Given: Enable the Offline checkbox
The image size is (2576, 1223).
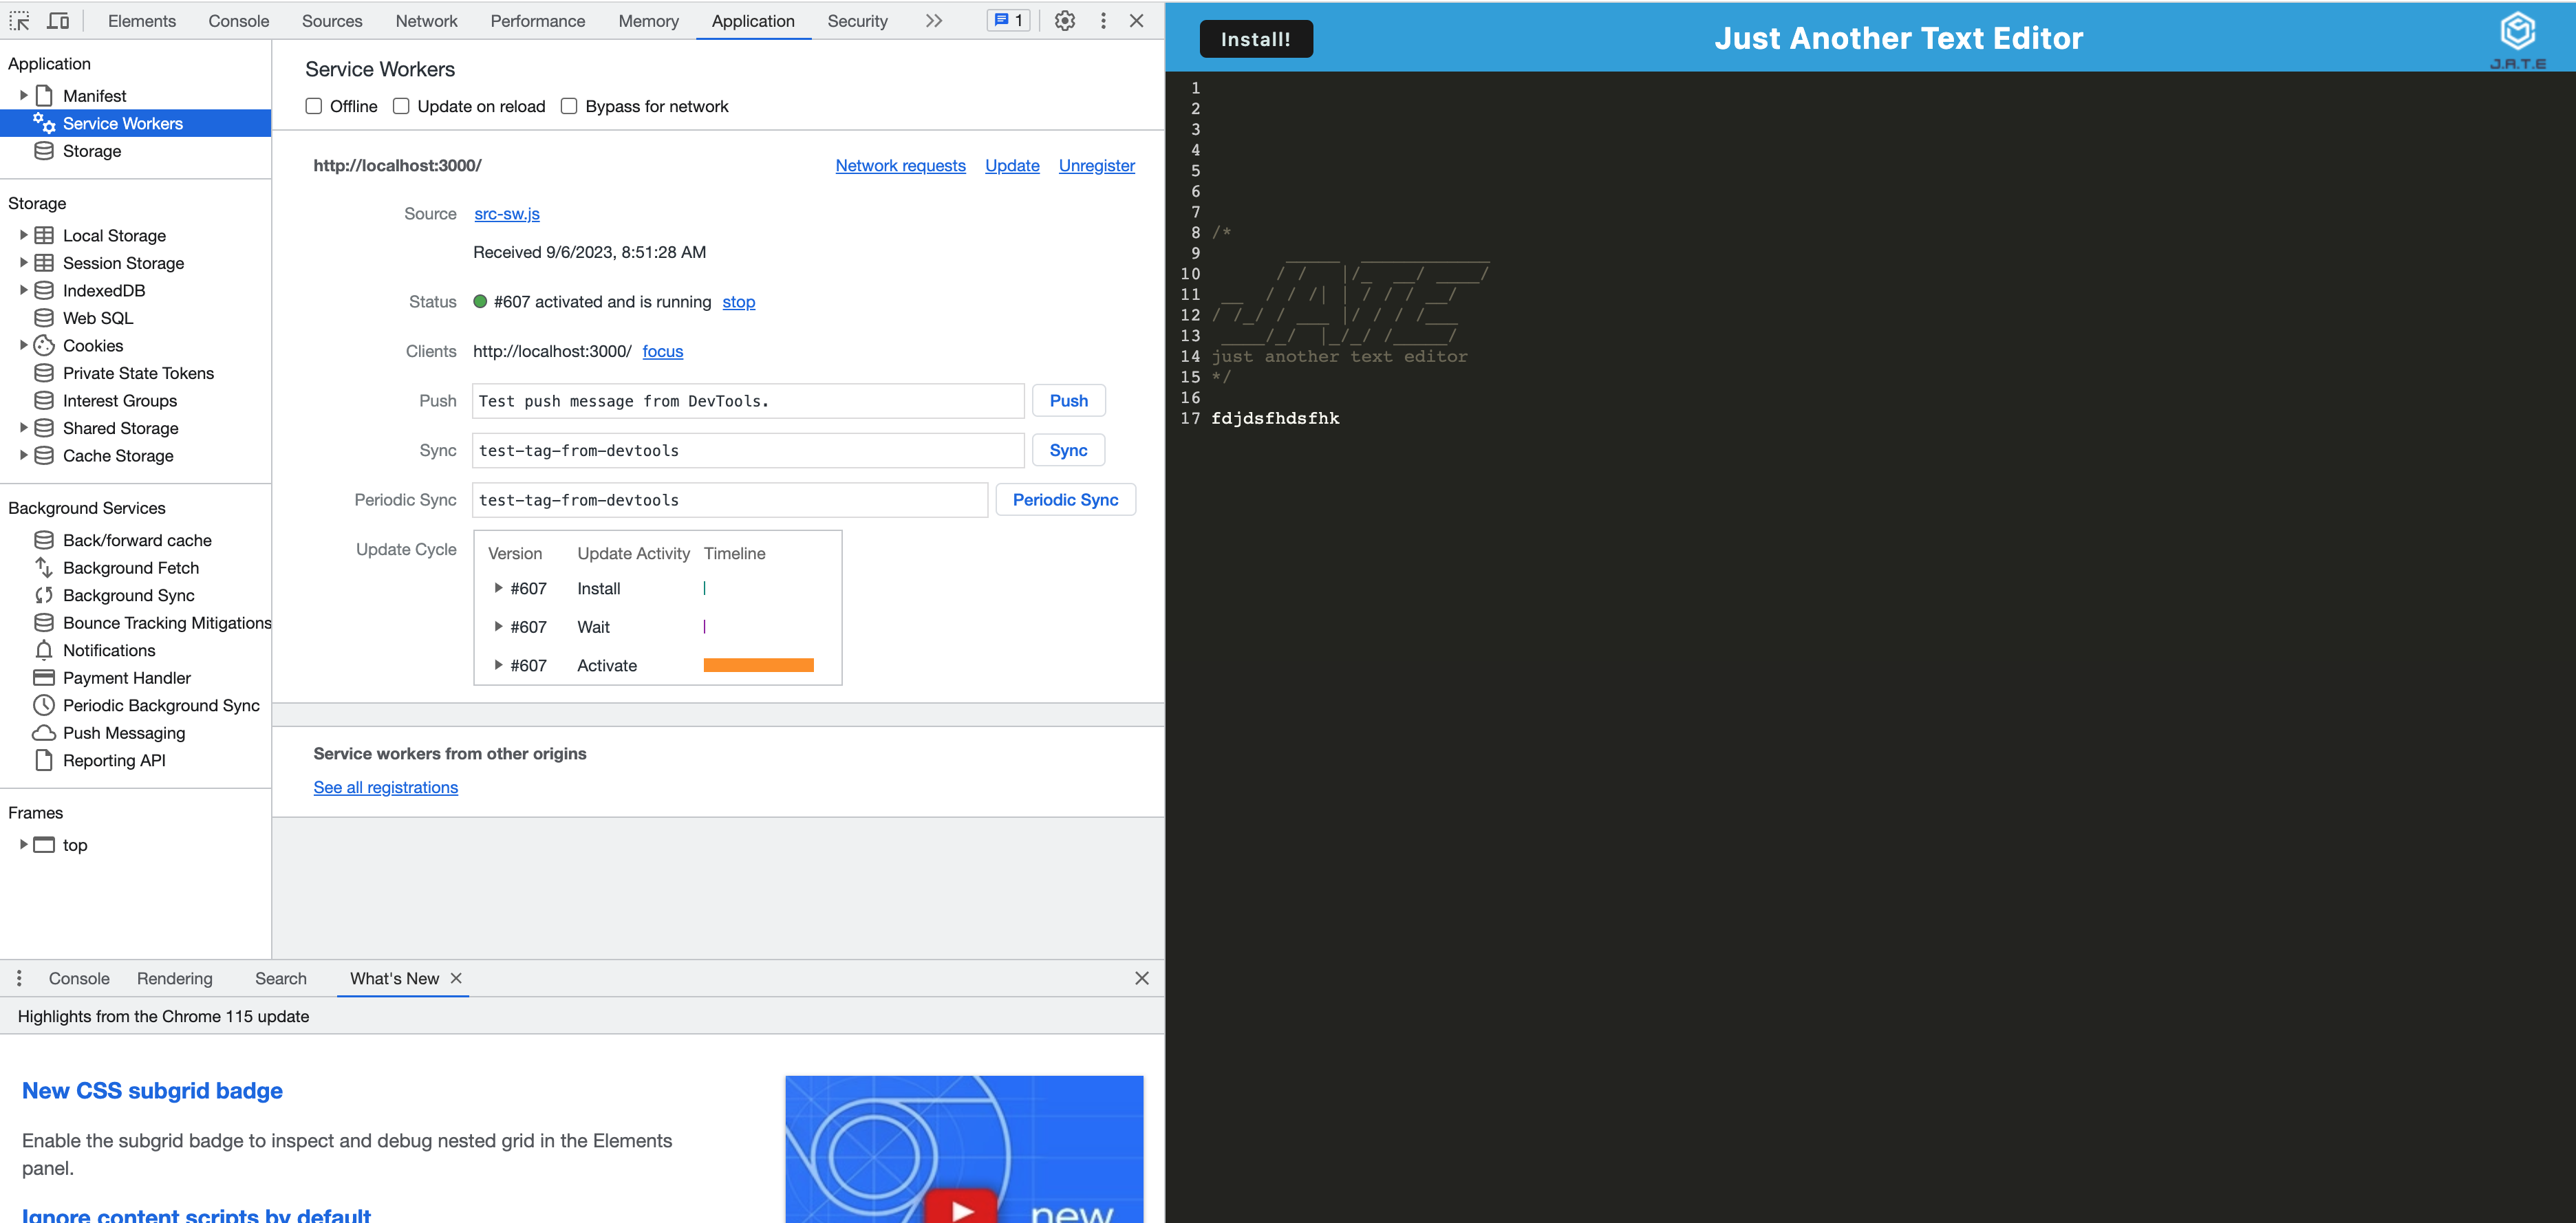Looking at the screenshot, I should tap(314, 106).
